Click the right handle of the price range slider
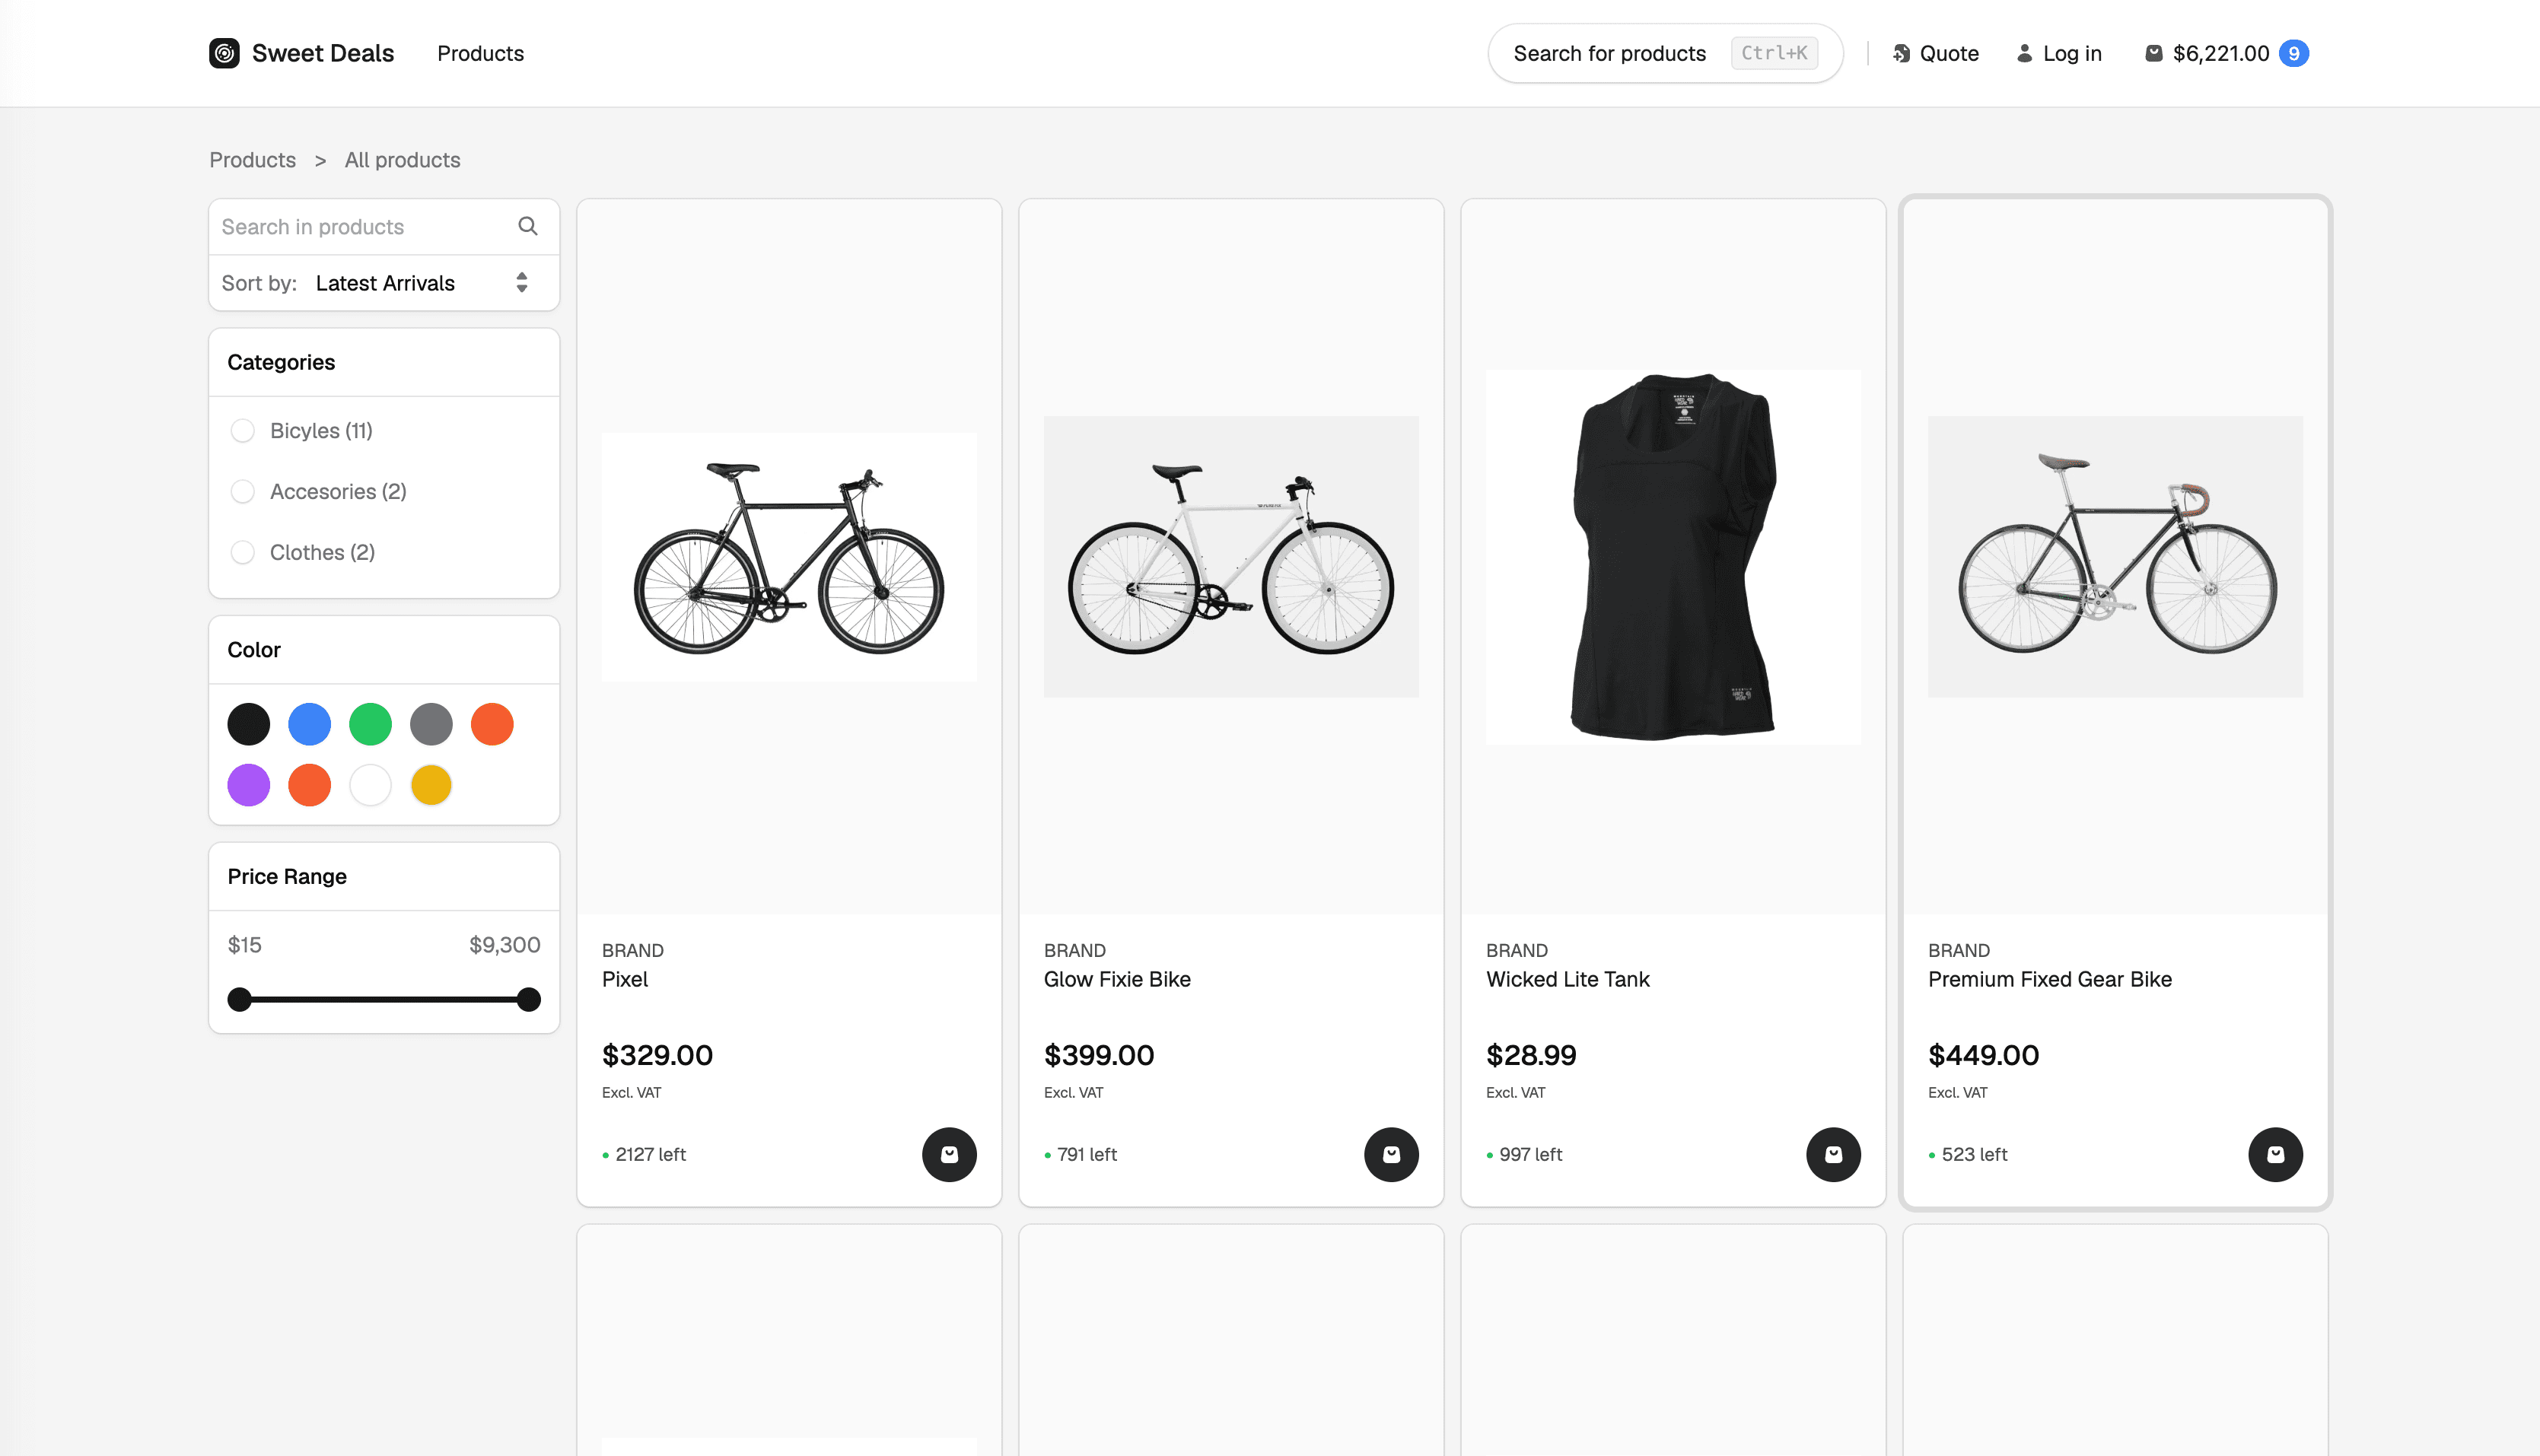This screenshot has width=2540, height=1456. [528, 999]
